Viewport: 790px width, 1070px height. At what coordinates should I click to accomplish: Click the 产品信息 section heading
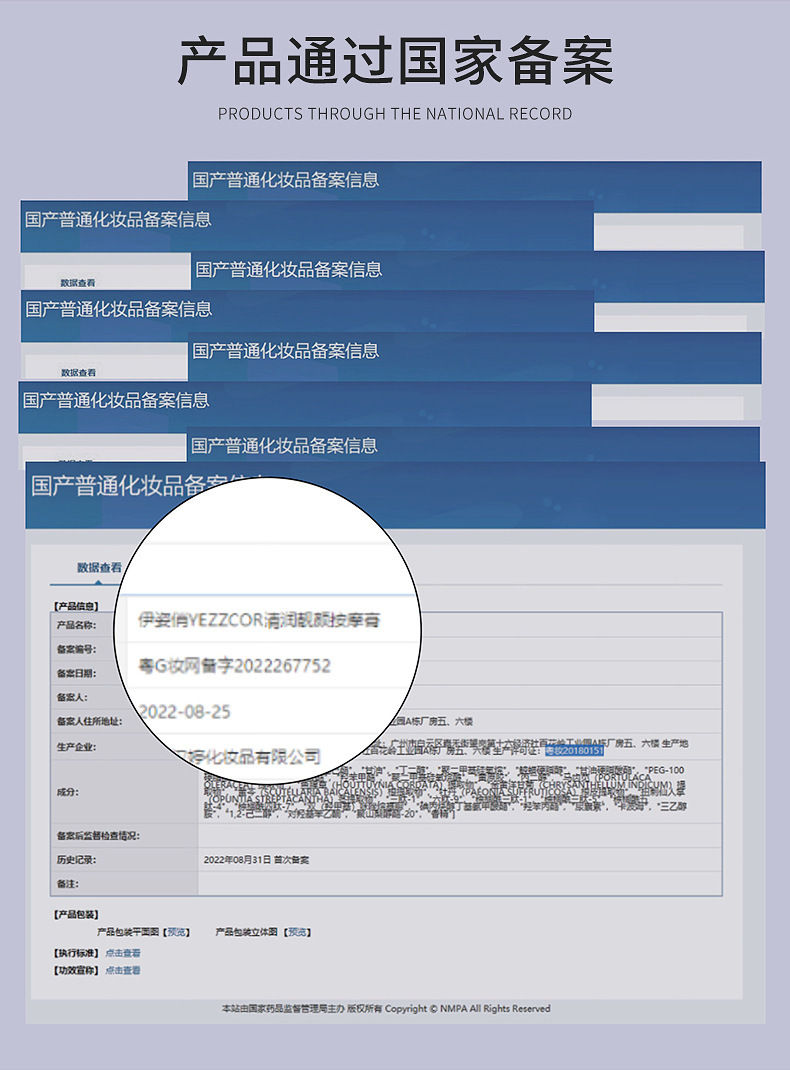(76, 605)
